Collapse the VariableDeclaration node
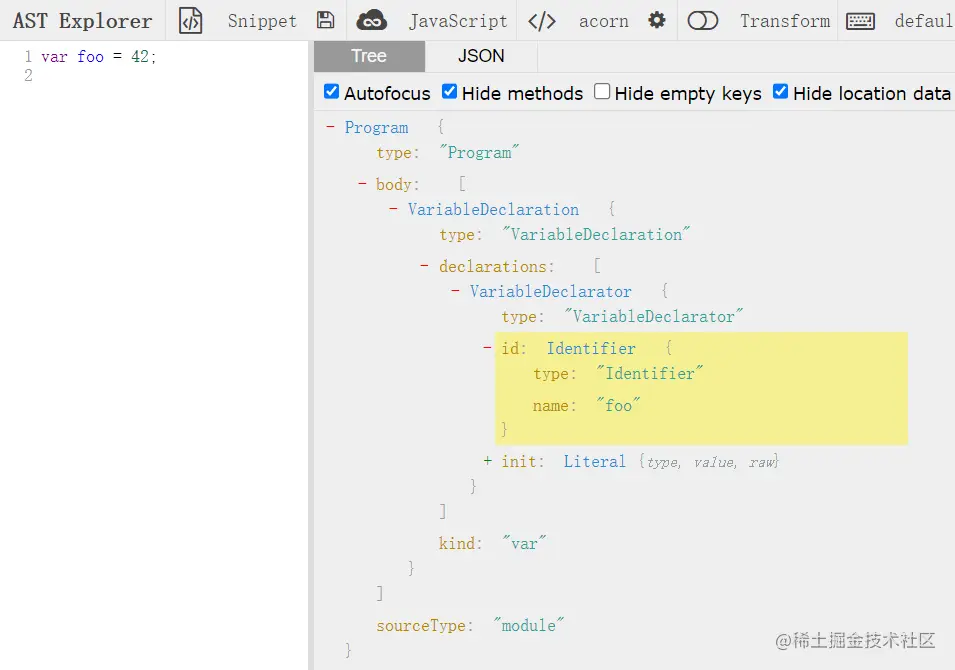 click(x=393, y=208)
